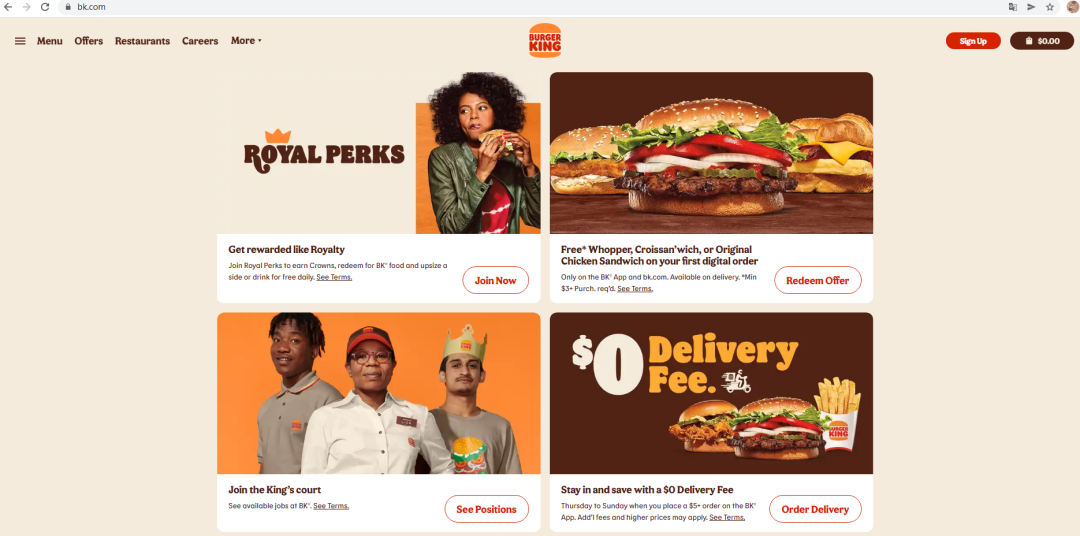
Task: Click the translate page icon
Action: (x=1012, y=7)
